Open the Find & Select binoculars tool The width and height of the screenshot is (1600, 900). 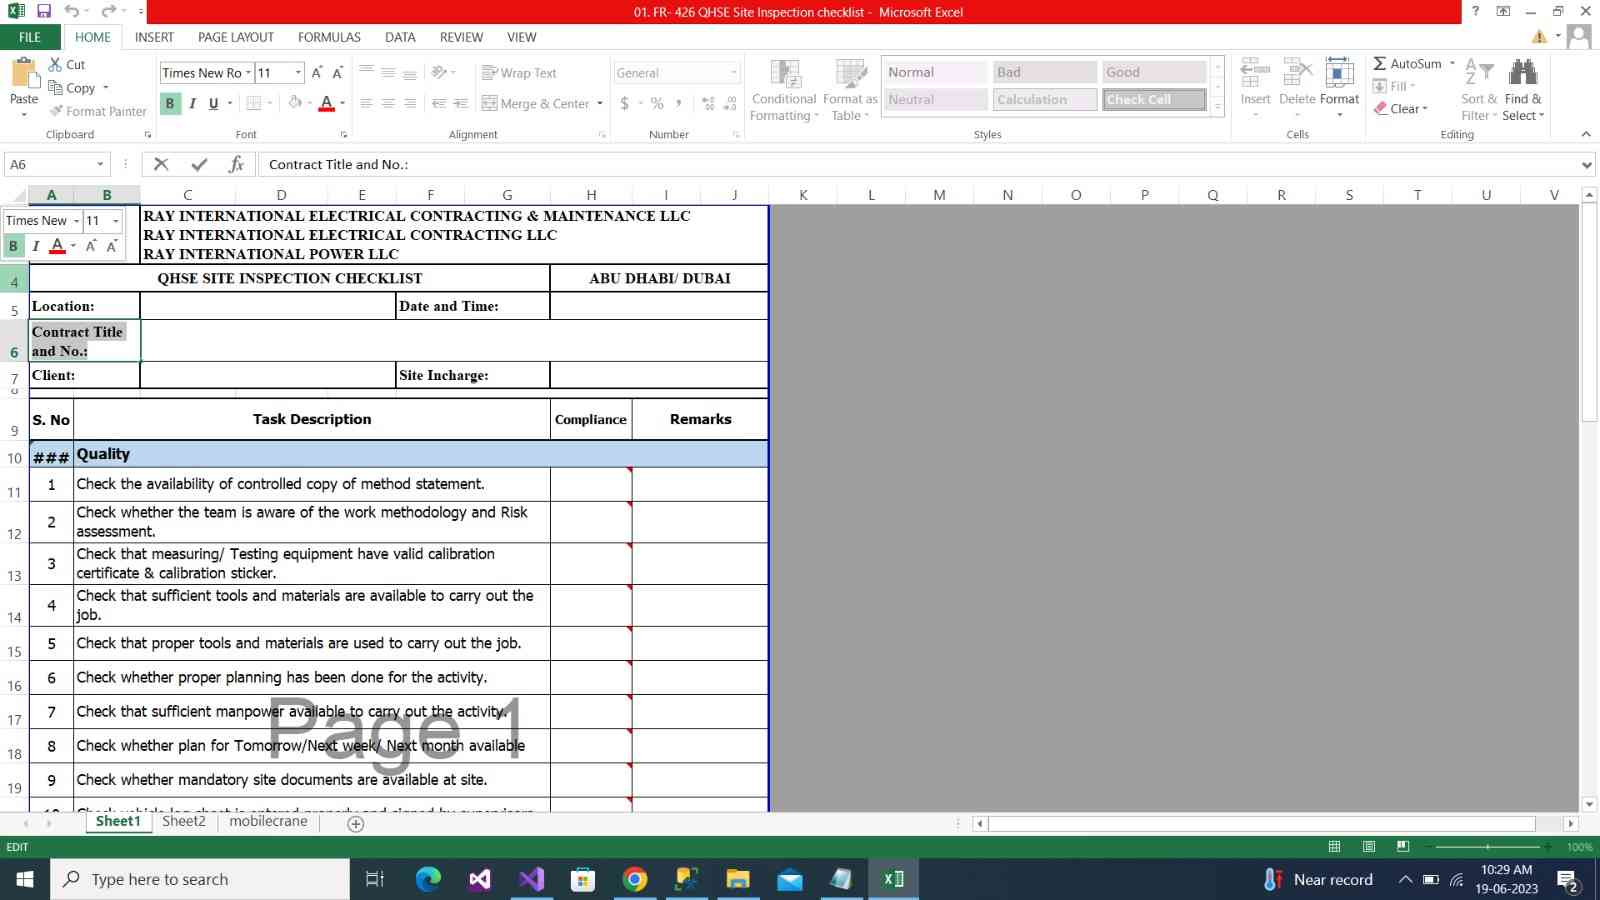click(x=1523, y=74)
